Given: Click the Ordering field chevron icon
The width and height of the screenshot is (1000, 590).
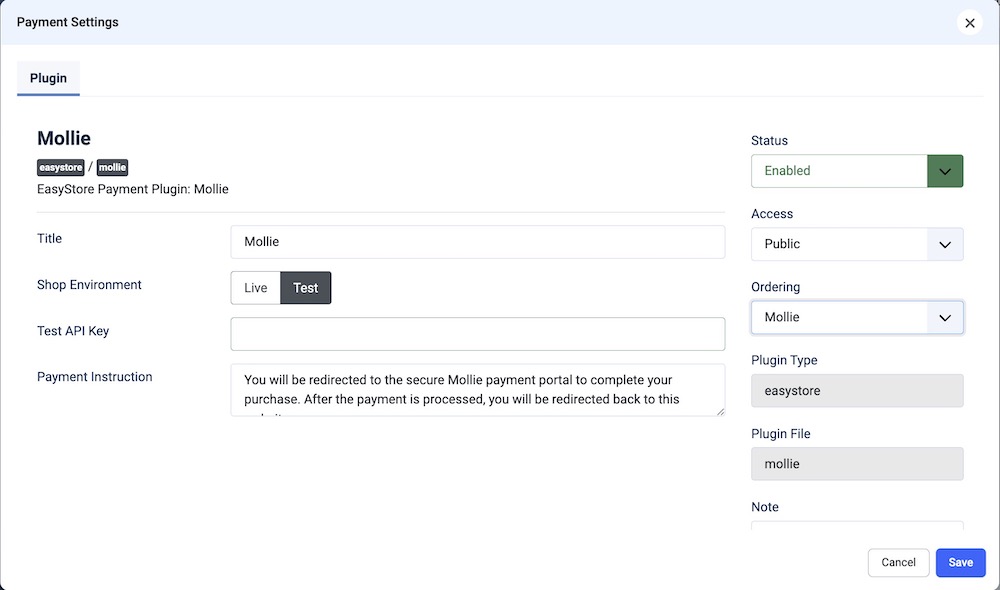Looking at the screenshot, I should (945, 318).
